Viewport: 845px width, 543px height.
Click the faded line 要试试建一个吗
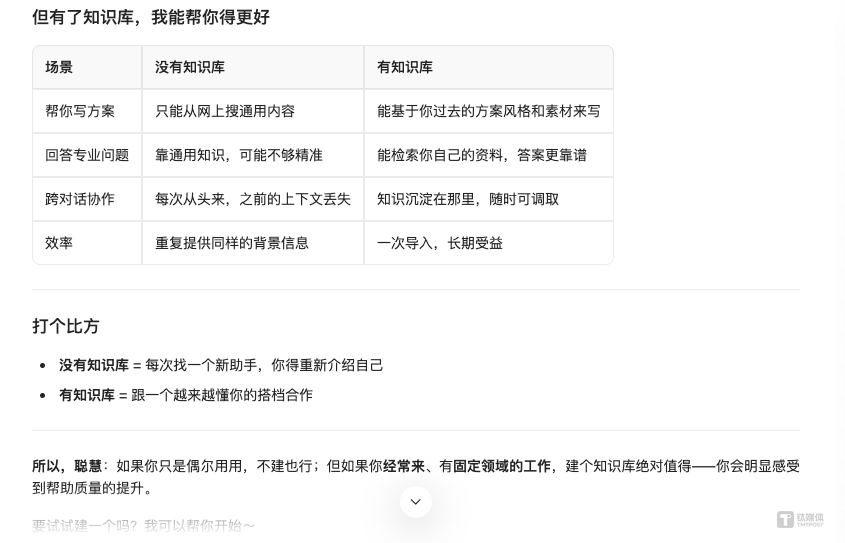click(x=144, y=525)
